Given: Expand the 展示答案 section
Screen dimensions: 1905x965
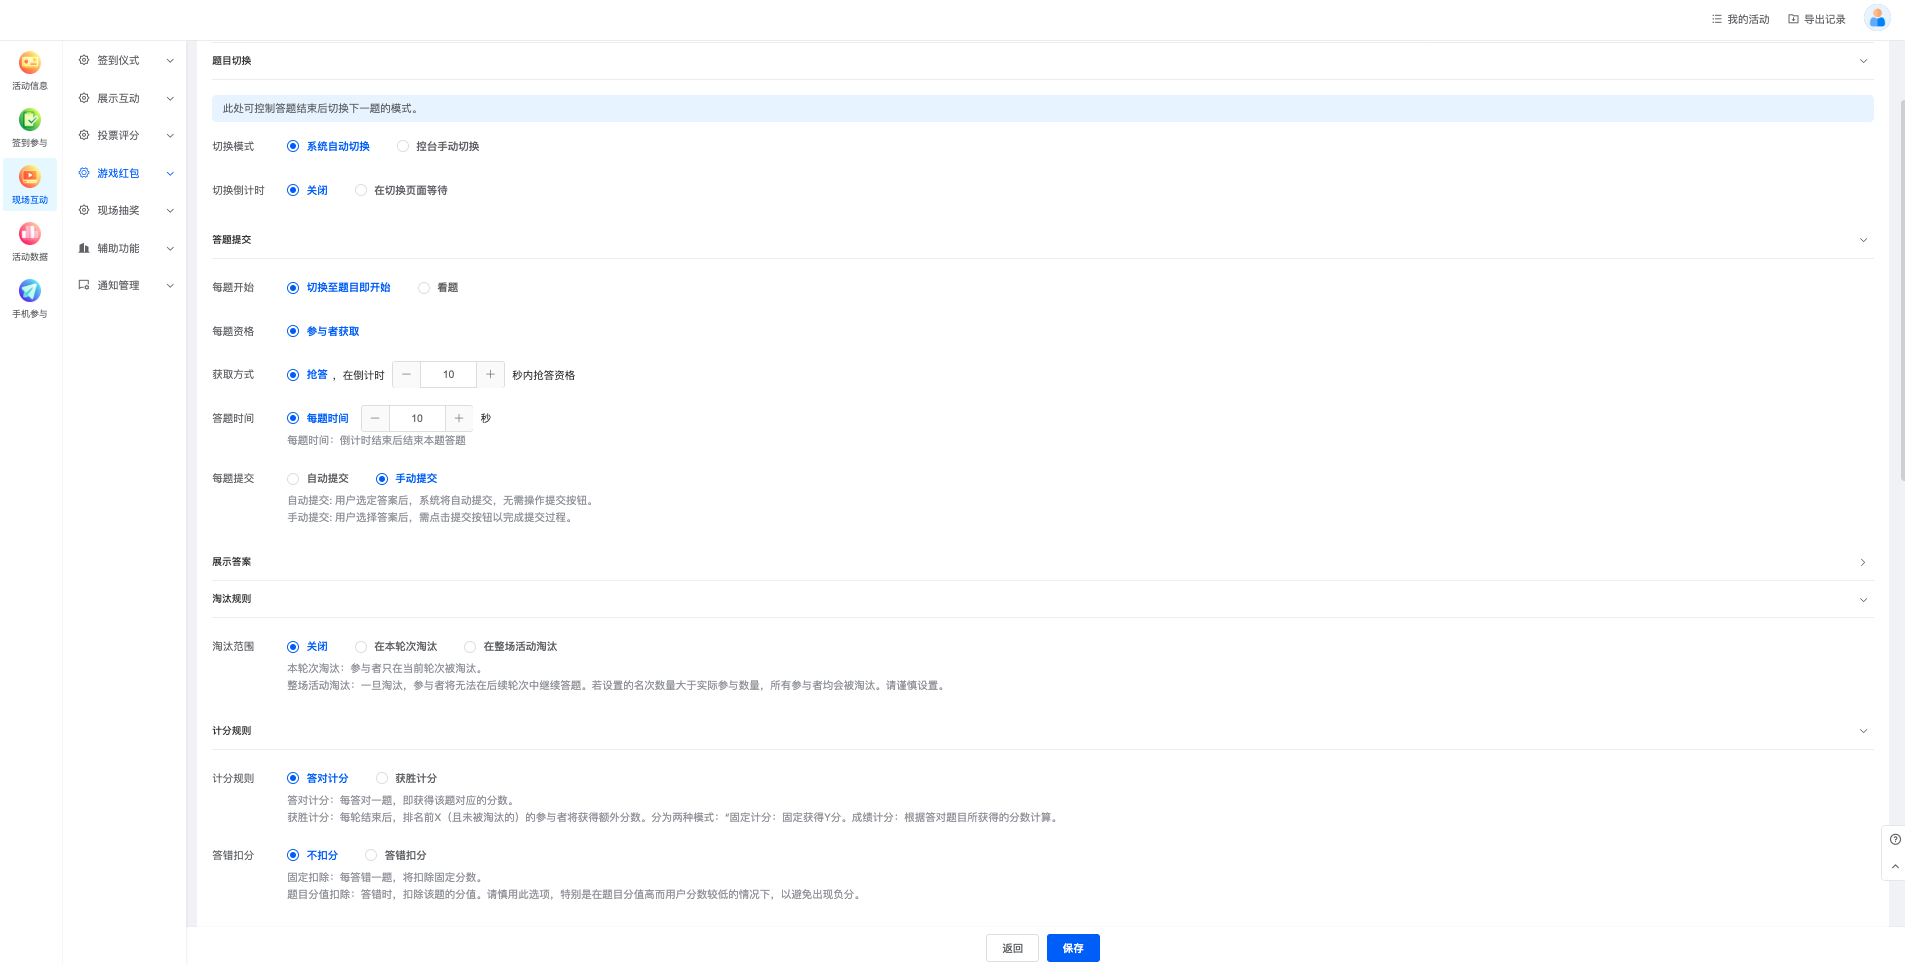Looking at the screenshot, I should point(1862,563).
